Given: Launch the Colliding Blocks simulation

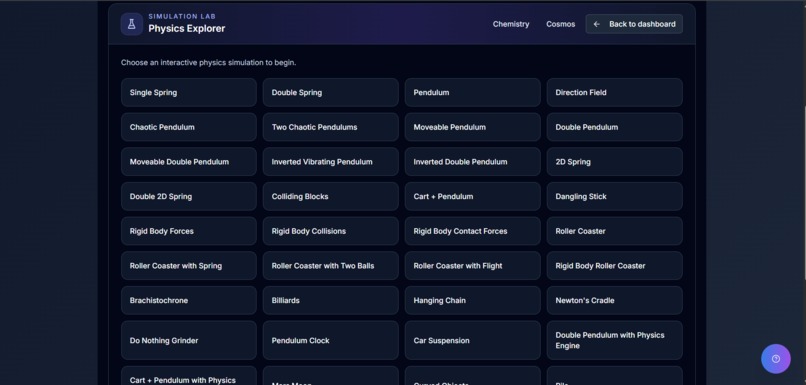Looking at the screenshot, I should tap(331, 196).
